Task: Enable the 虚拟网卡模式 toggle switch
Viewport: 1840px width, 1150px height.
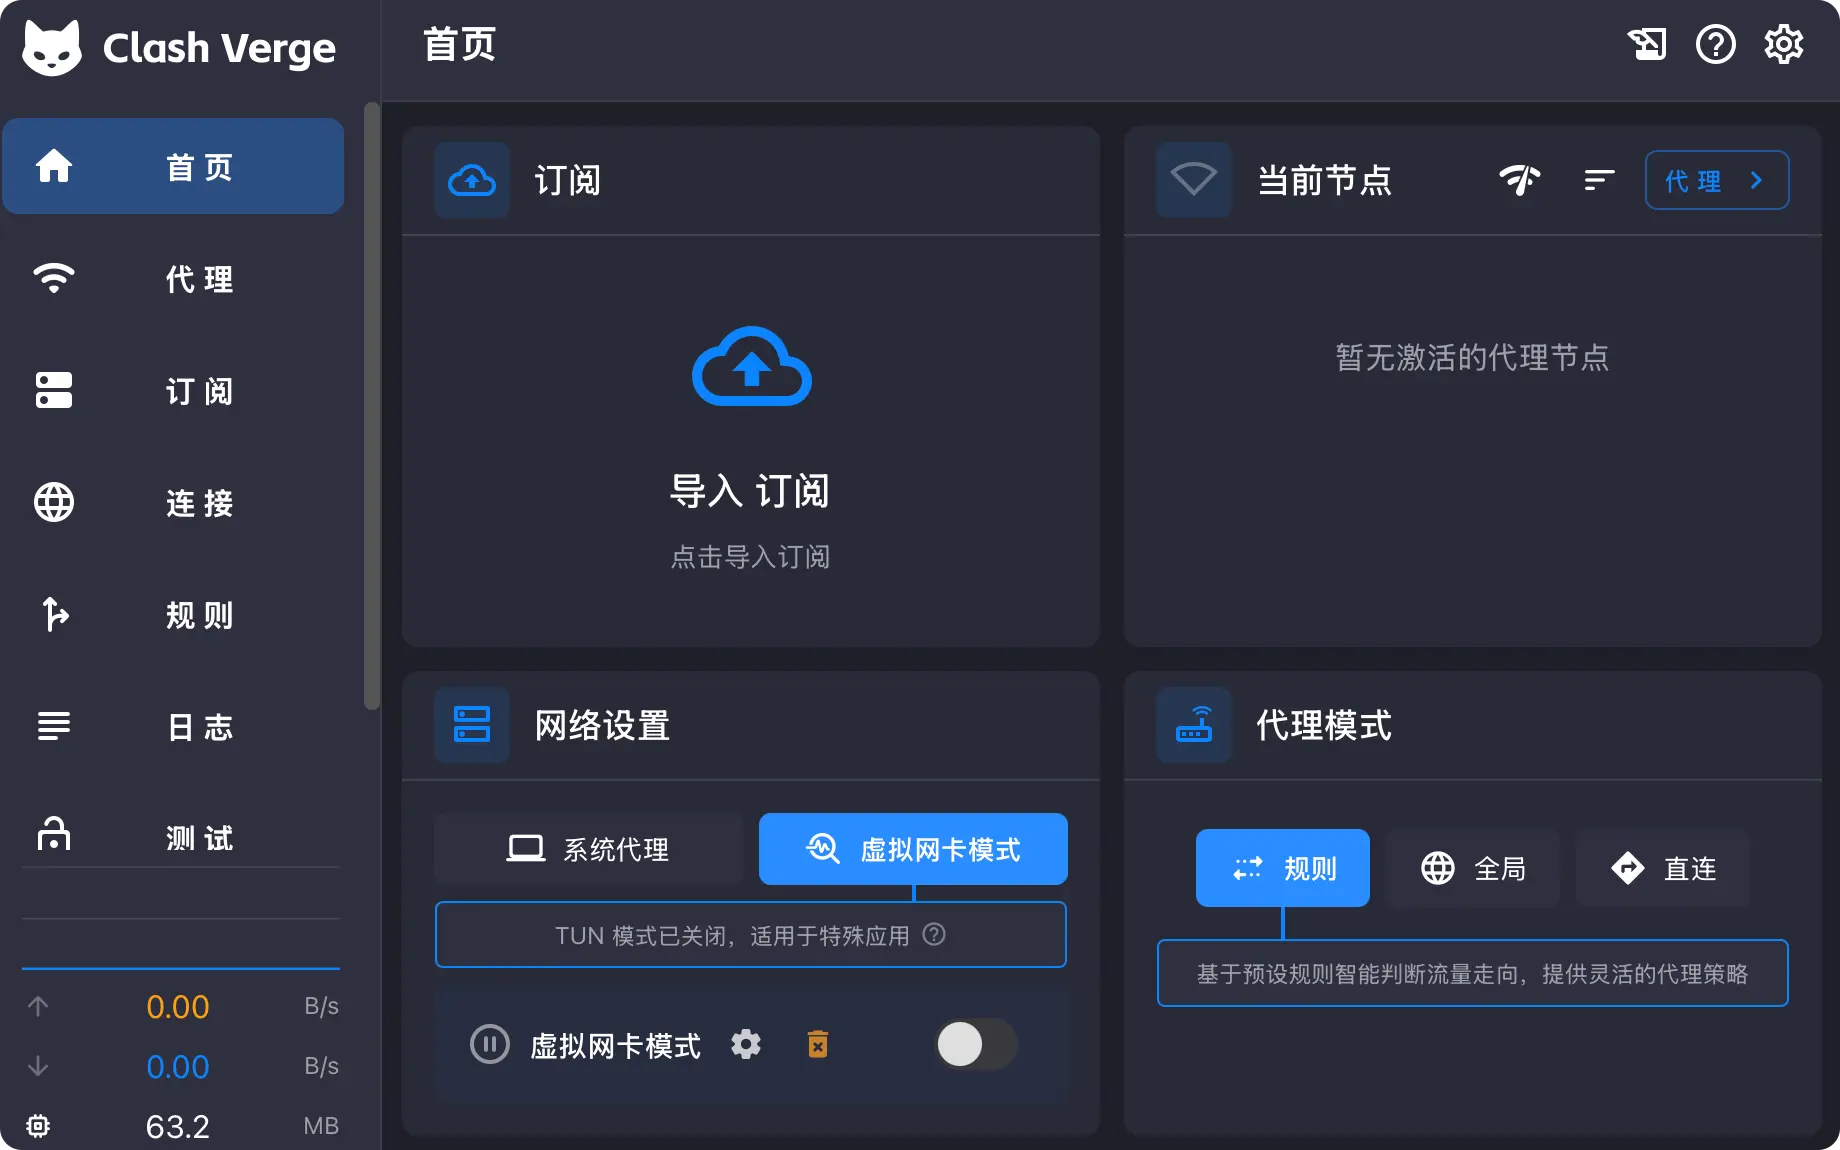Action: (x=976, y=1045)
